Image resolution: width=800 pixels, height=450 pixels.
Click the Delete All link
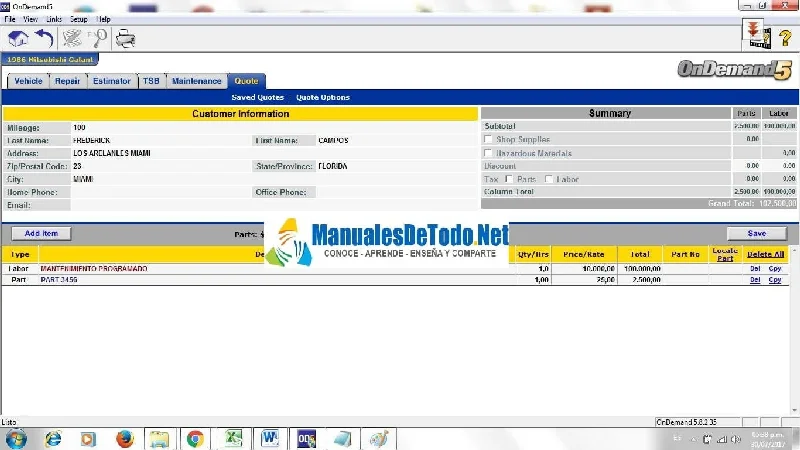click(765, 255)
